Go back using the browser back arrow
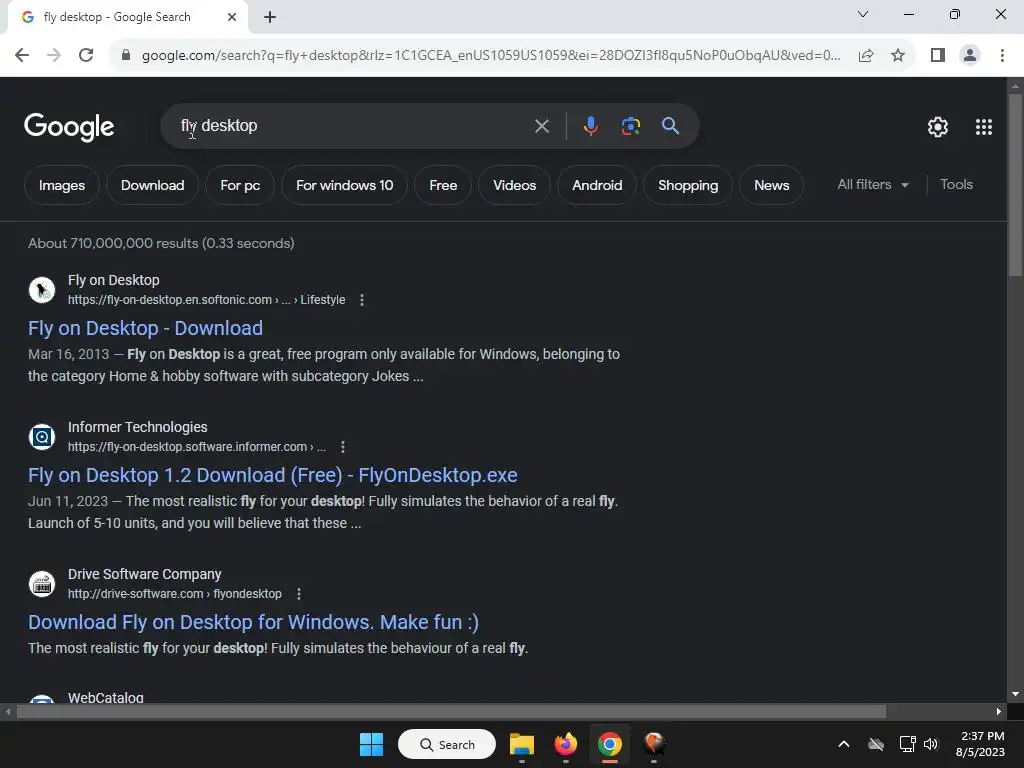 22,56
